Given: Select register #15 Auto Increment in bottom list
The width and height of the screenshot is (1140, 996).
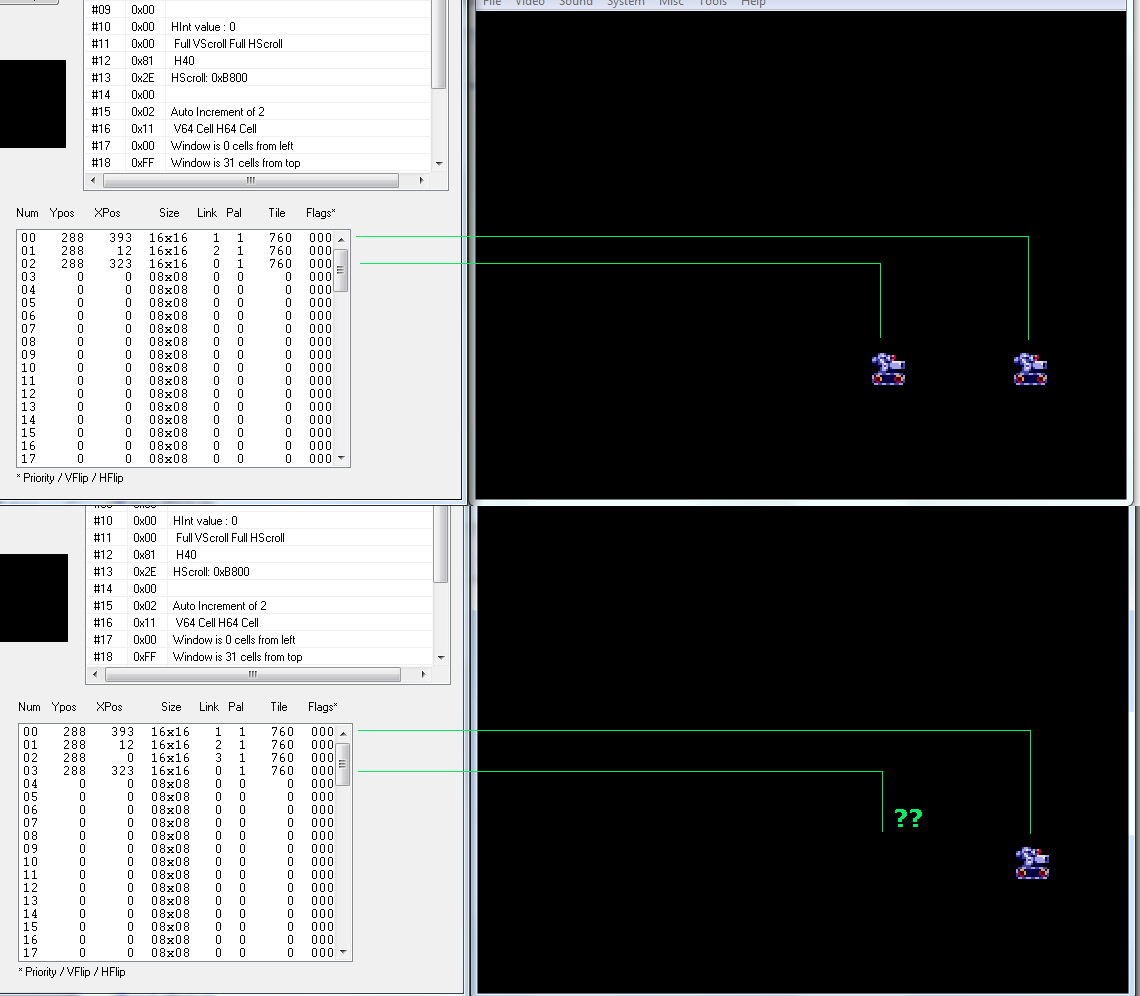Looking at the screenshot, I should tap(260, 606).
